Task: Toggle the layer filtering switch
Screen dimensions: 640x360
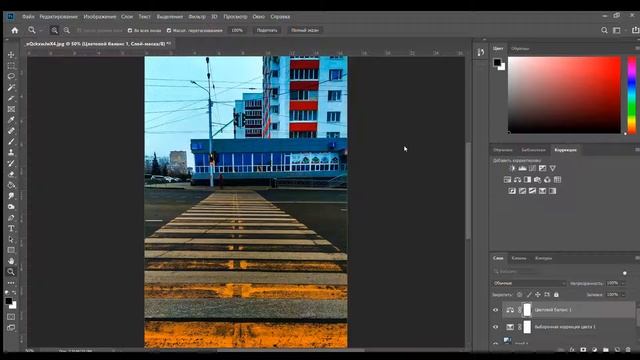Action: pos(625,273)
